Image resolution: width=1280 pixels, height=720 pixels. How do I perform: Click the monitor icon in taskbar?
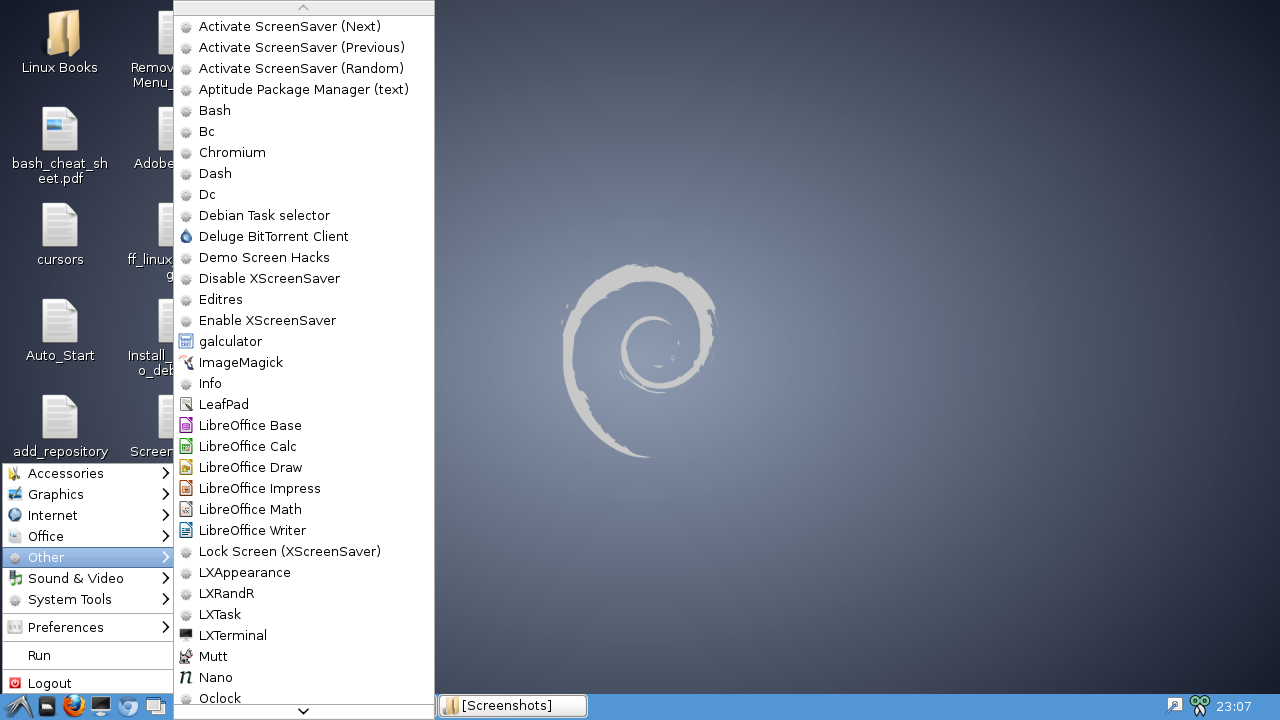point(101,707)
